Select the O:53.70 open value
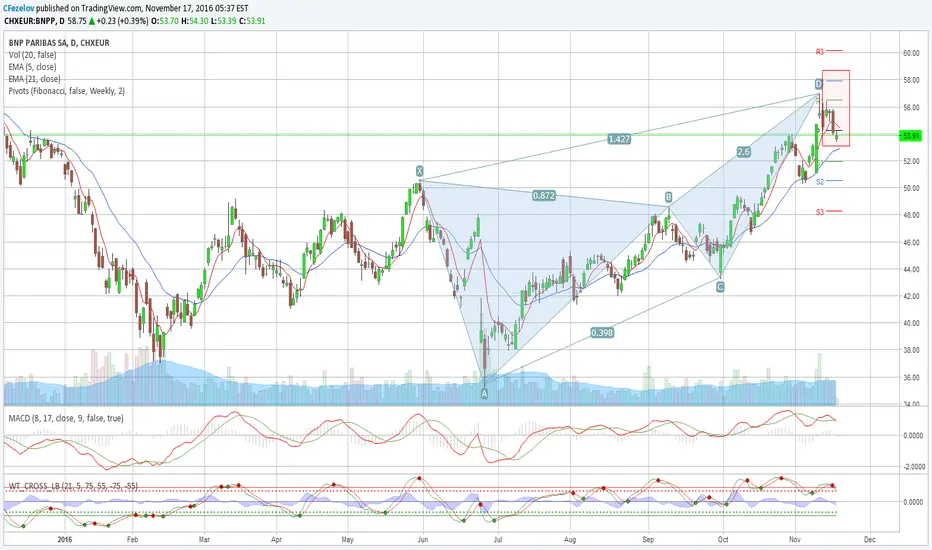 click(x=165, y=21)
